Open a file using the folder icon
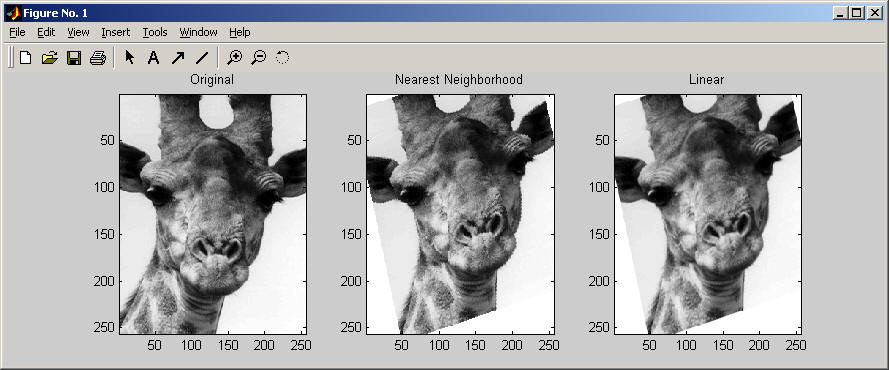The image size is (889, 370). point(50,57)
